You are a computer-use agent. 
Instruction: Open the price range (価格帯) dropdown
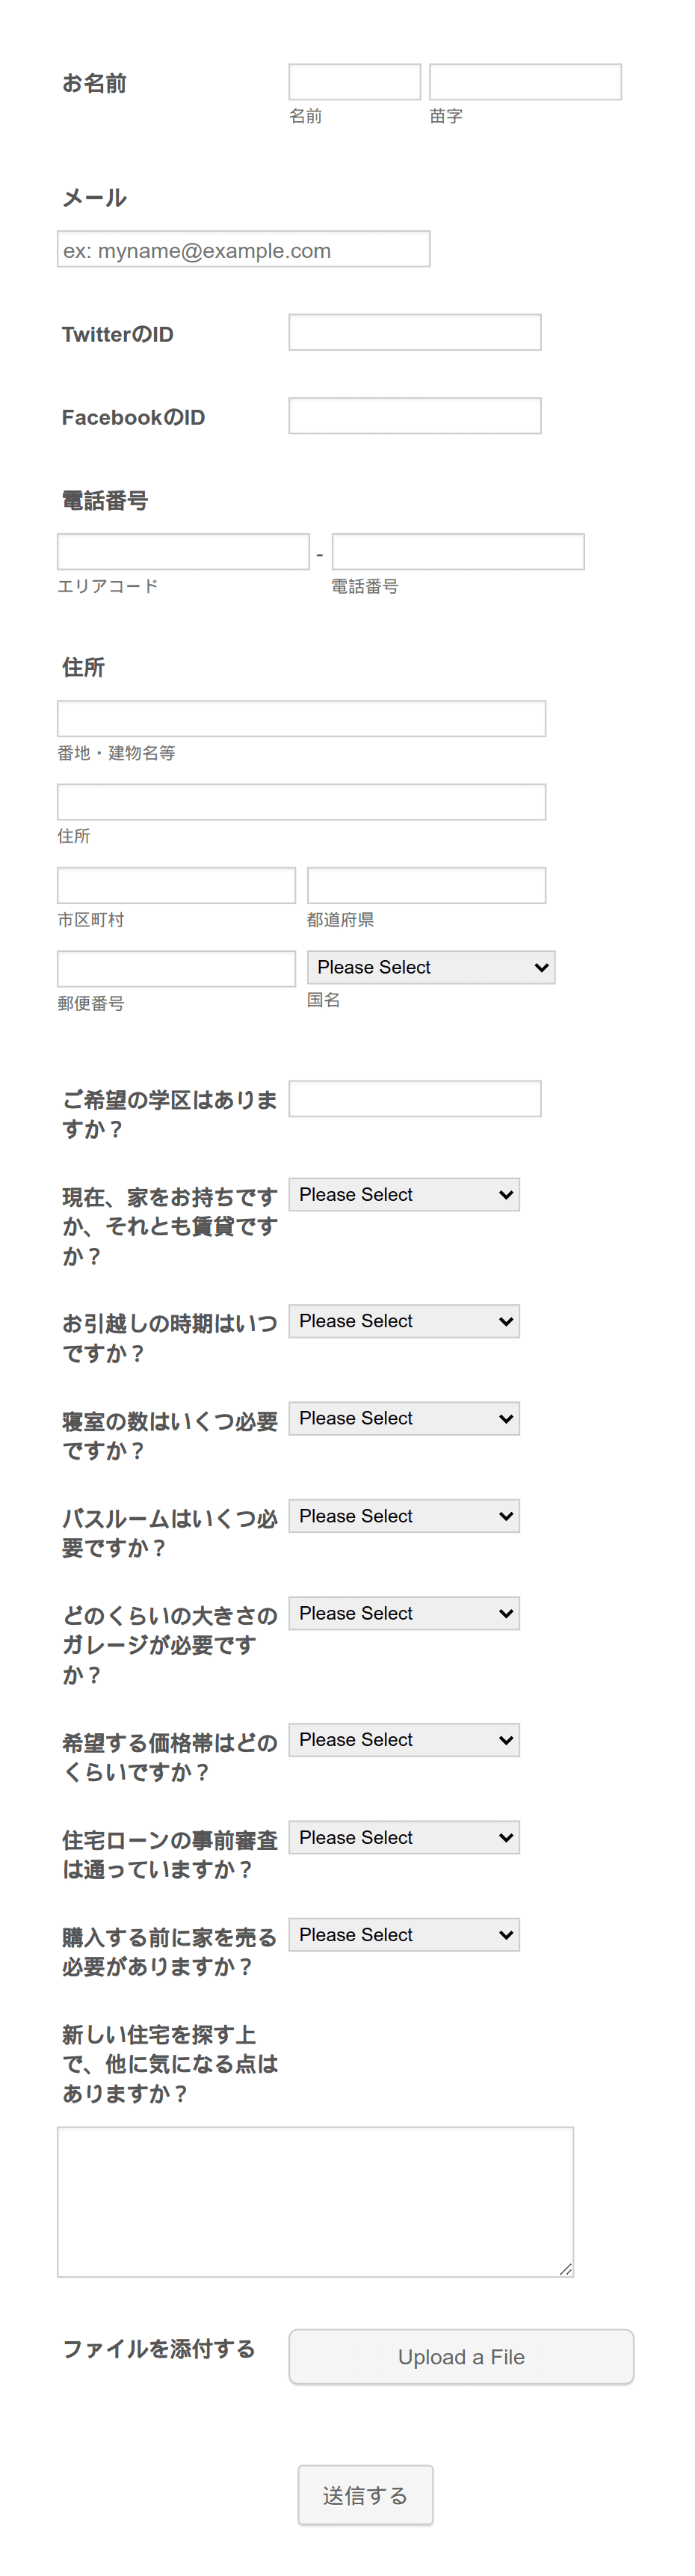[x=404, y=1740]
